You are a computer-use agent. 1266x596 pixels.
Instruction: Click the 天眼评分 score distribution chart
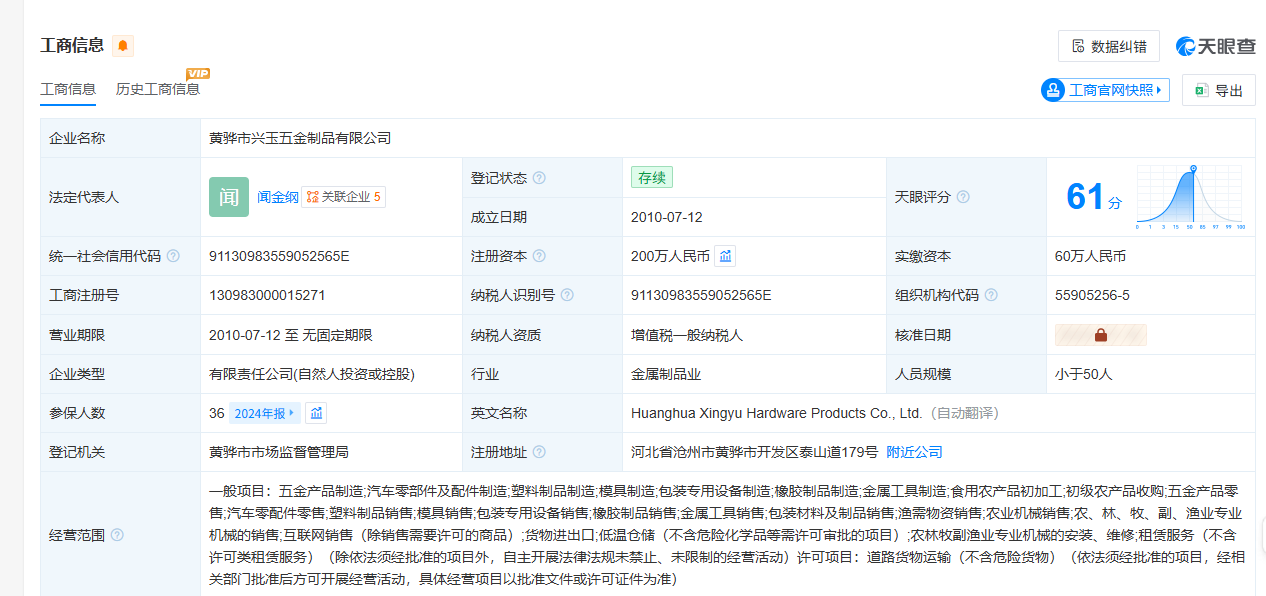click(1190, 198)
